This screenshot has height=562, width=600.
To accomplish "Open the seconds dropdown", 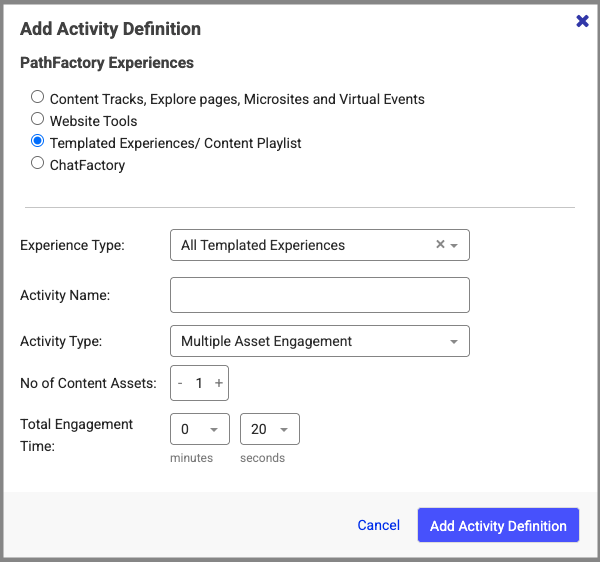I will [270, 429].
